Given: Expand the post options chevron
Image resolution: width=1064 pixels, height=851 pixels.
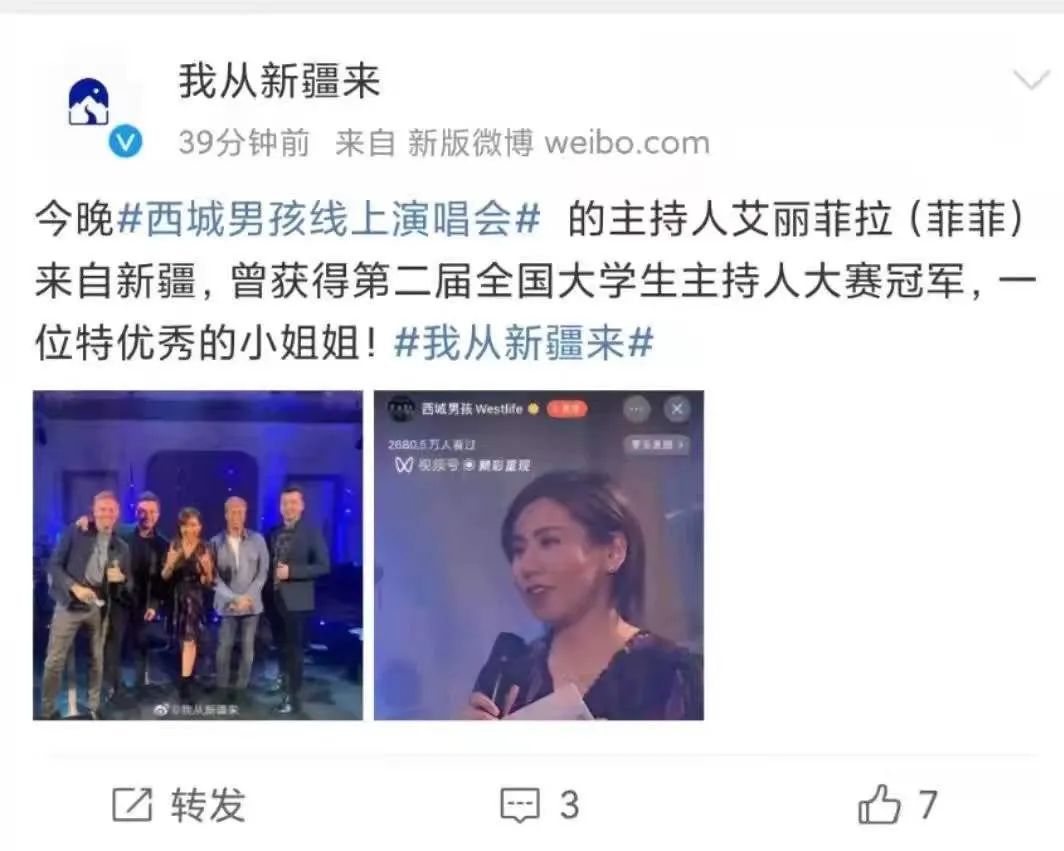Looking at the screenshot, I should tap(1031, 80).
